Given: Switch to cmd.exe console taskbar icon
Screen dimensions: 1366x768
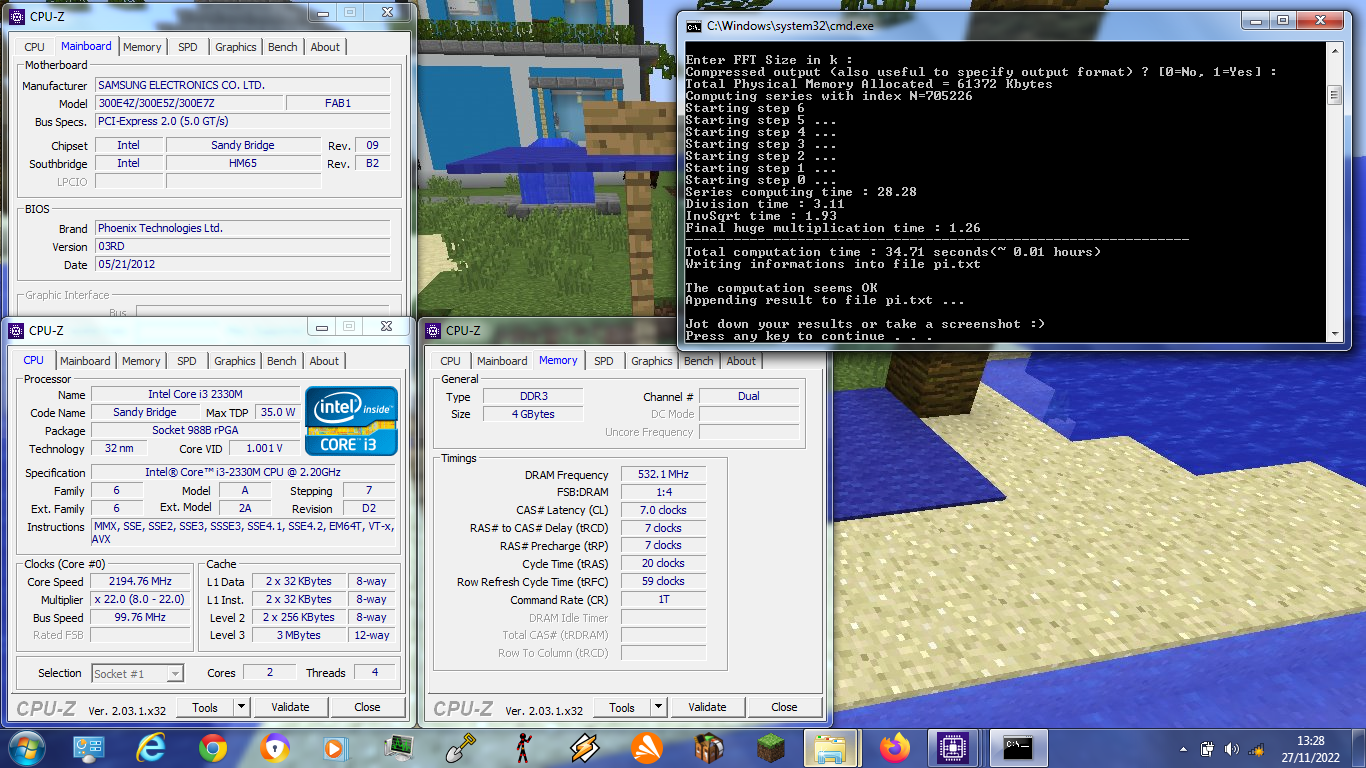Looking at the screenshot, I should [x=1018, y=748].
